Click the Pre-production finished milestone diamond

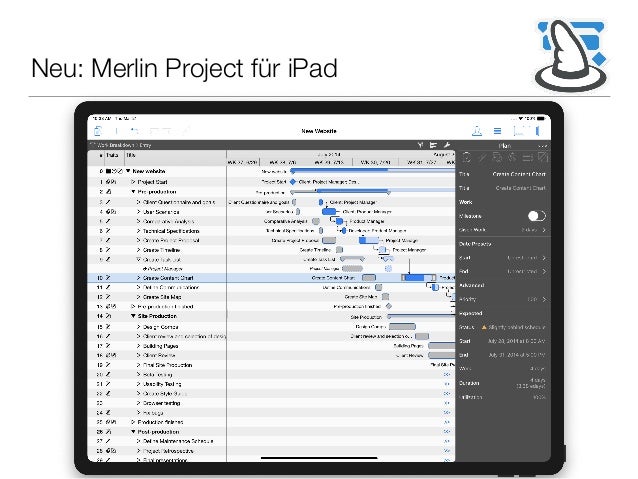389,306
